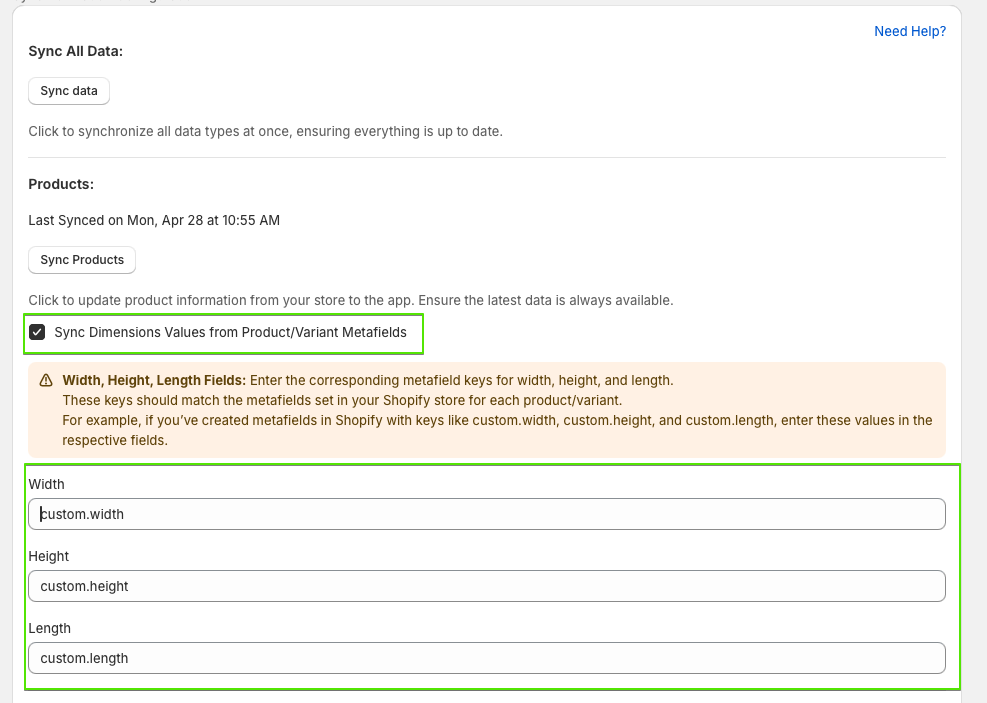Uncheck the Sync Dimensions Values checkbox
The height and width of the screenshot is (703, 987).
tap(37, 332)
